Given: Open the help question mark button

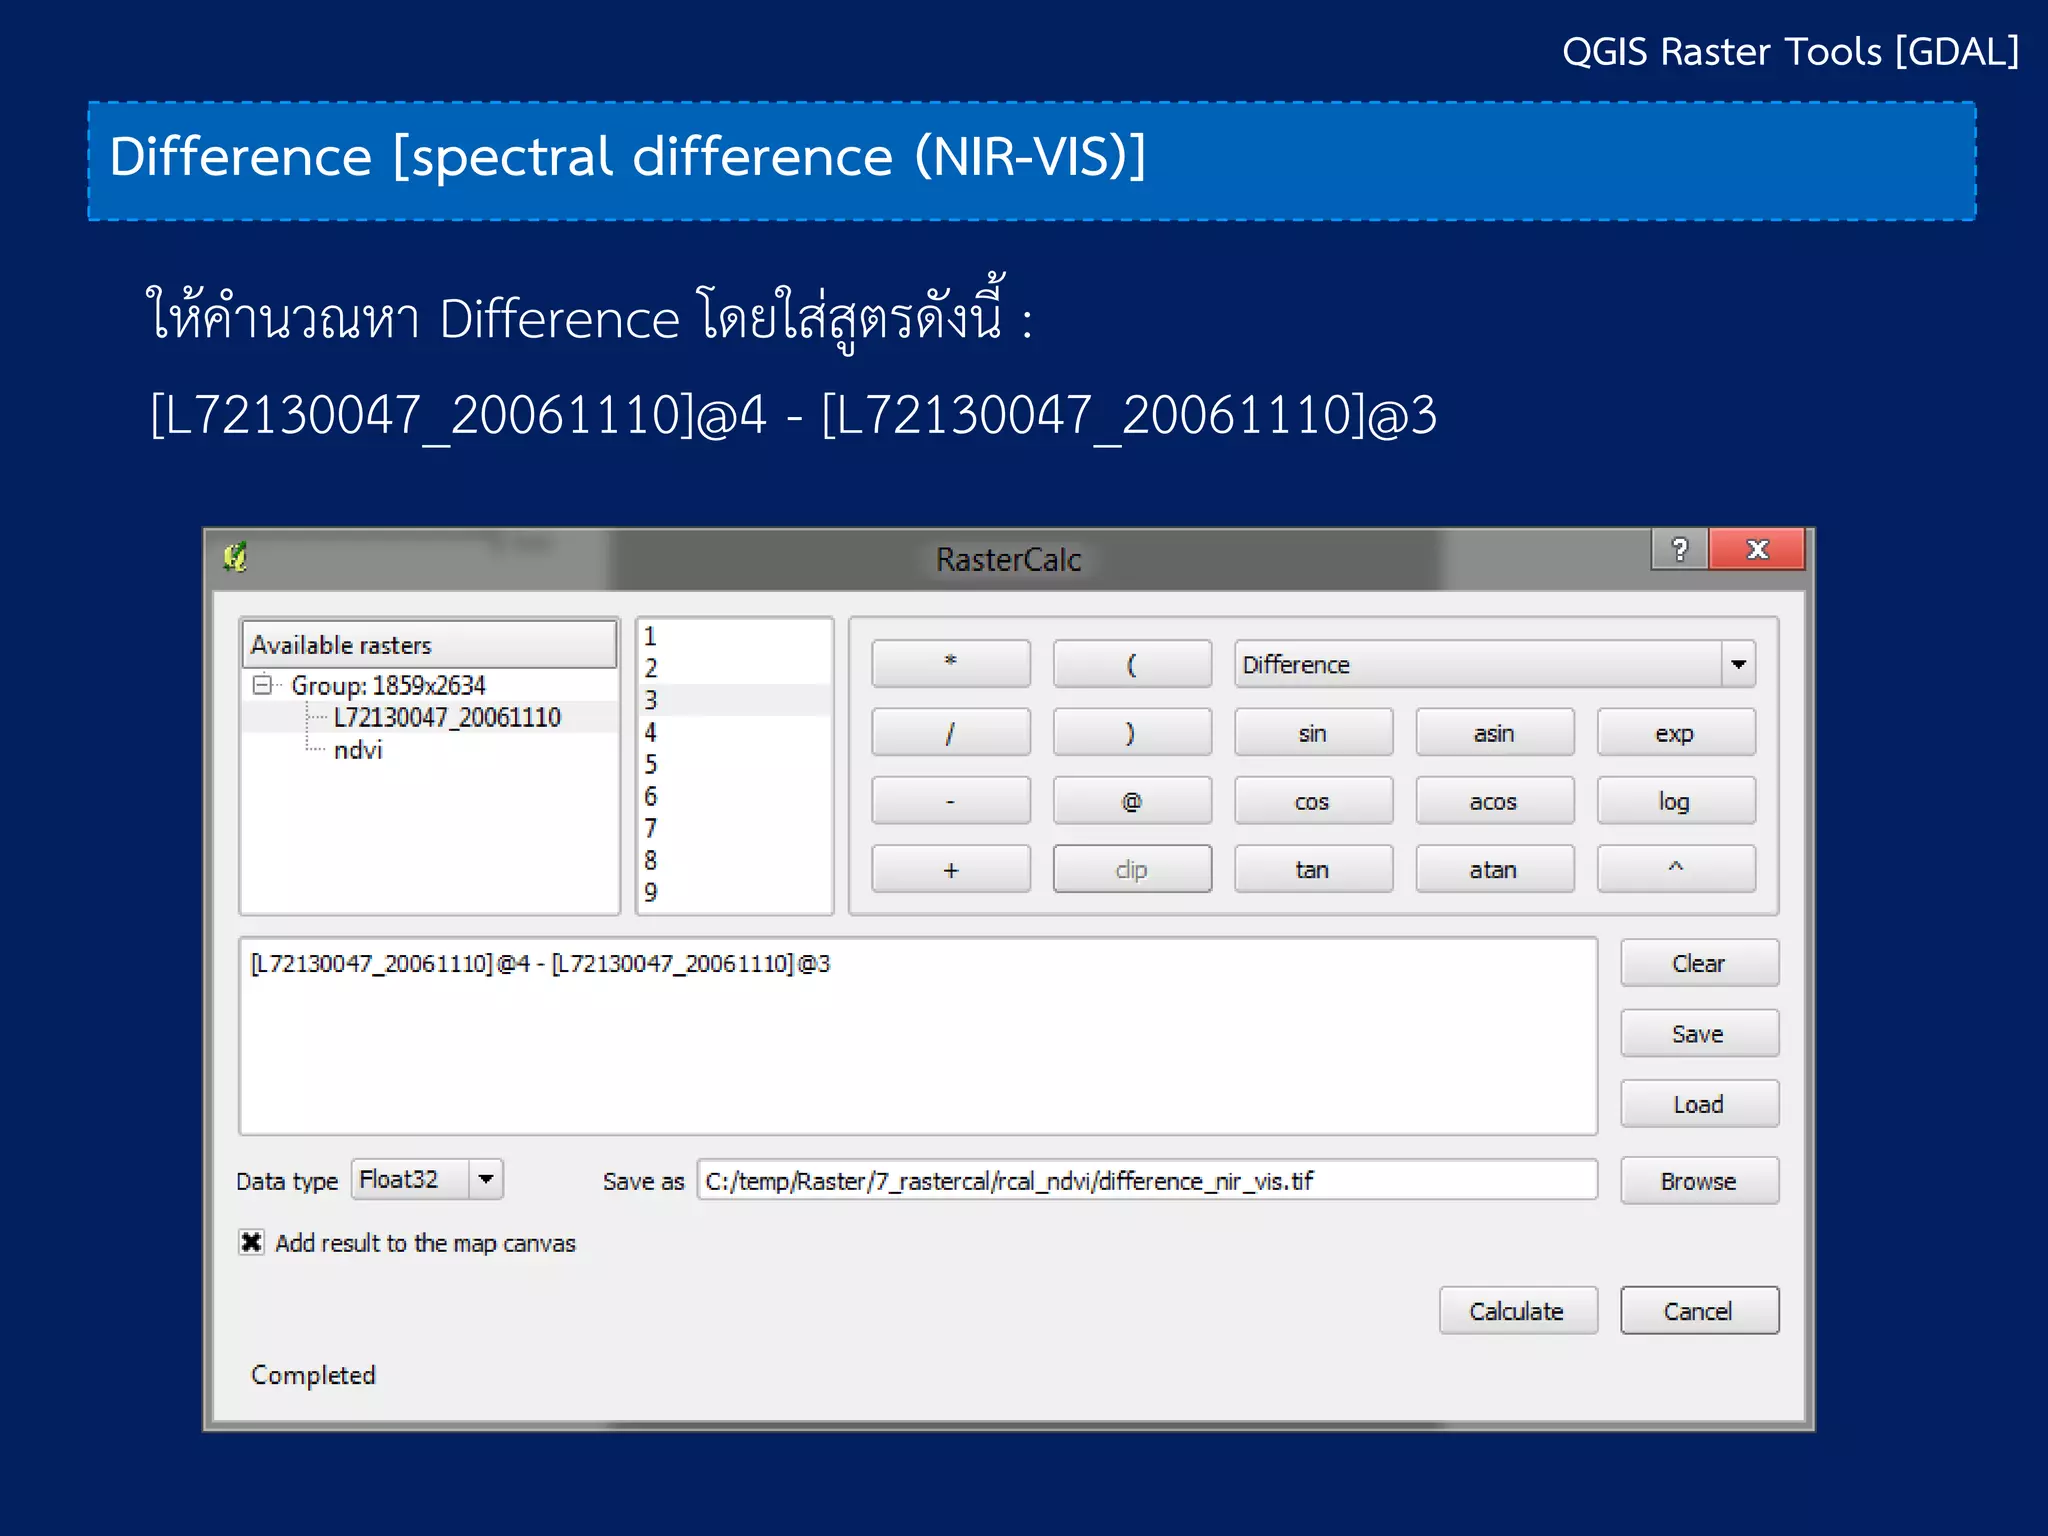Looking at the screenshot, I should click(1680, 549).
